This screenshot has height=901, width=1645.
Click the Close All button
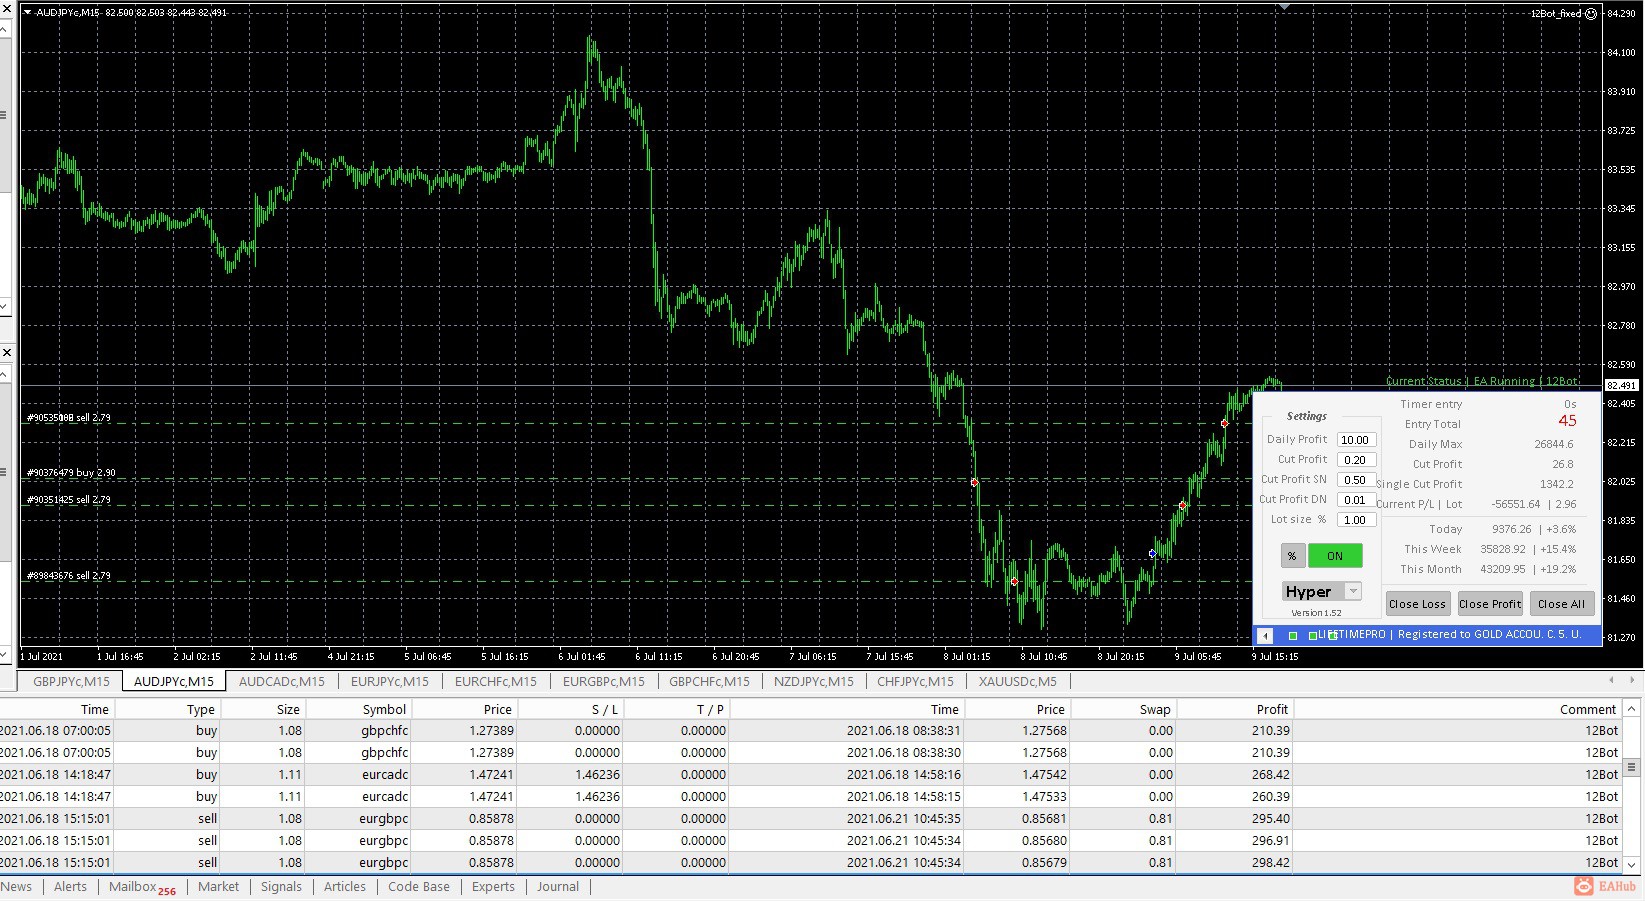point(1561,603)
